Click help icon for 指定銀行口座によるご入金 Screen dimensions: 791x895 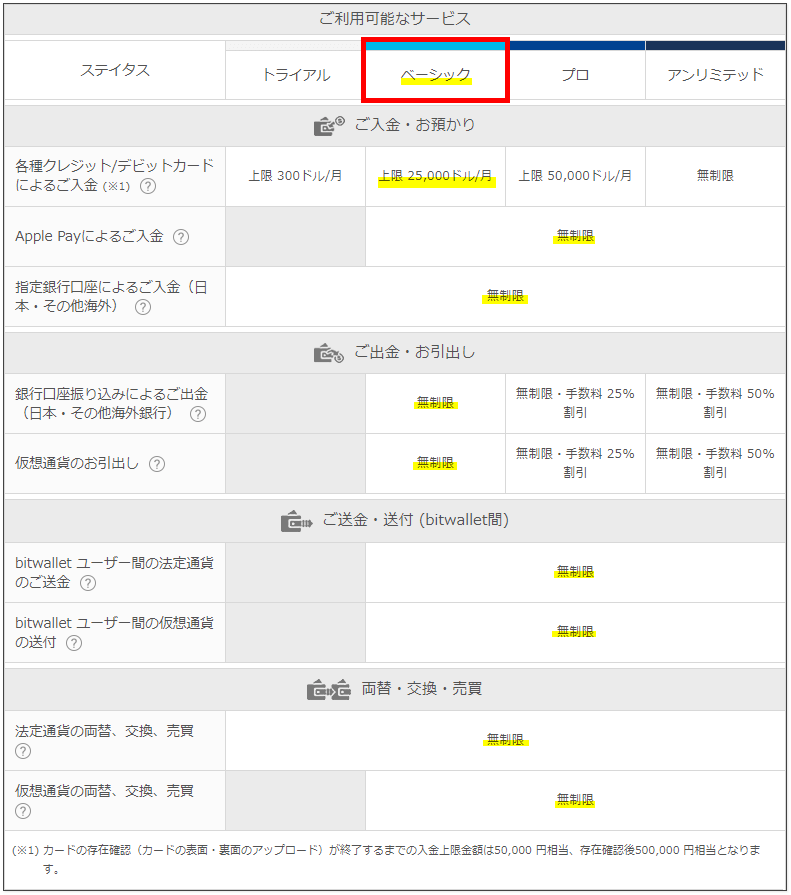coord(143,307)
